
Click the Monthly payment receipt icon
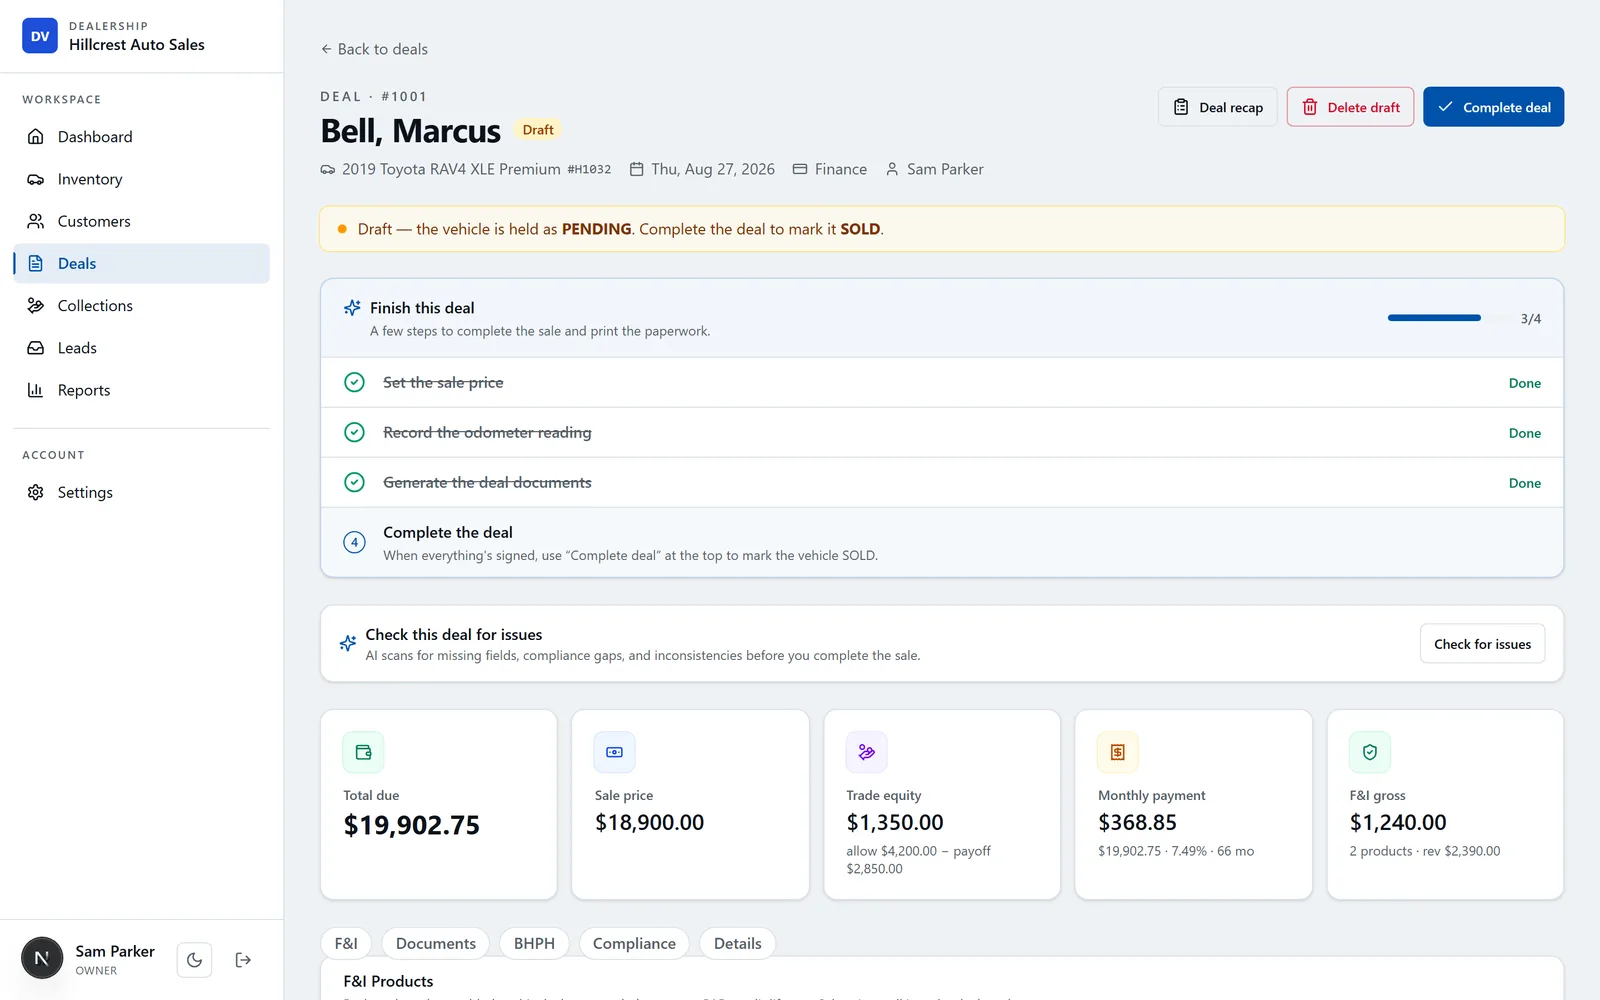(x=1118, y=752)
